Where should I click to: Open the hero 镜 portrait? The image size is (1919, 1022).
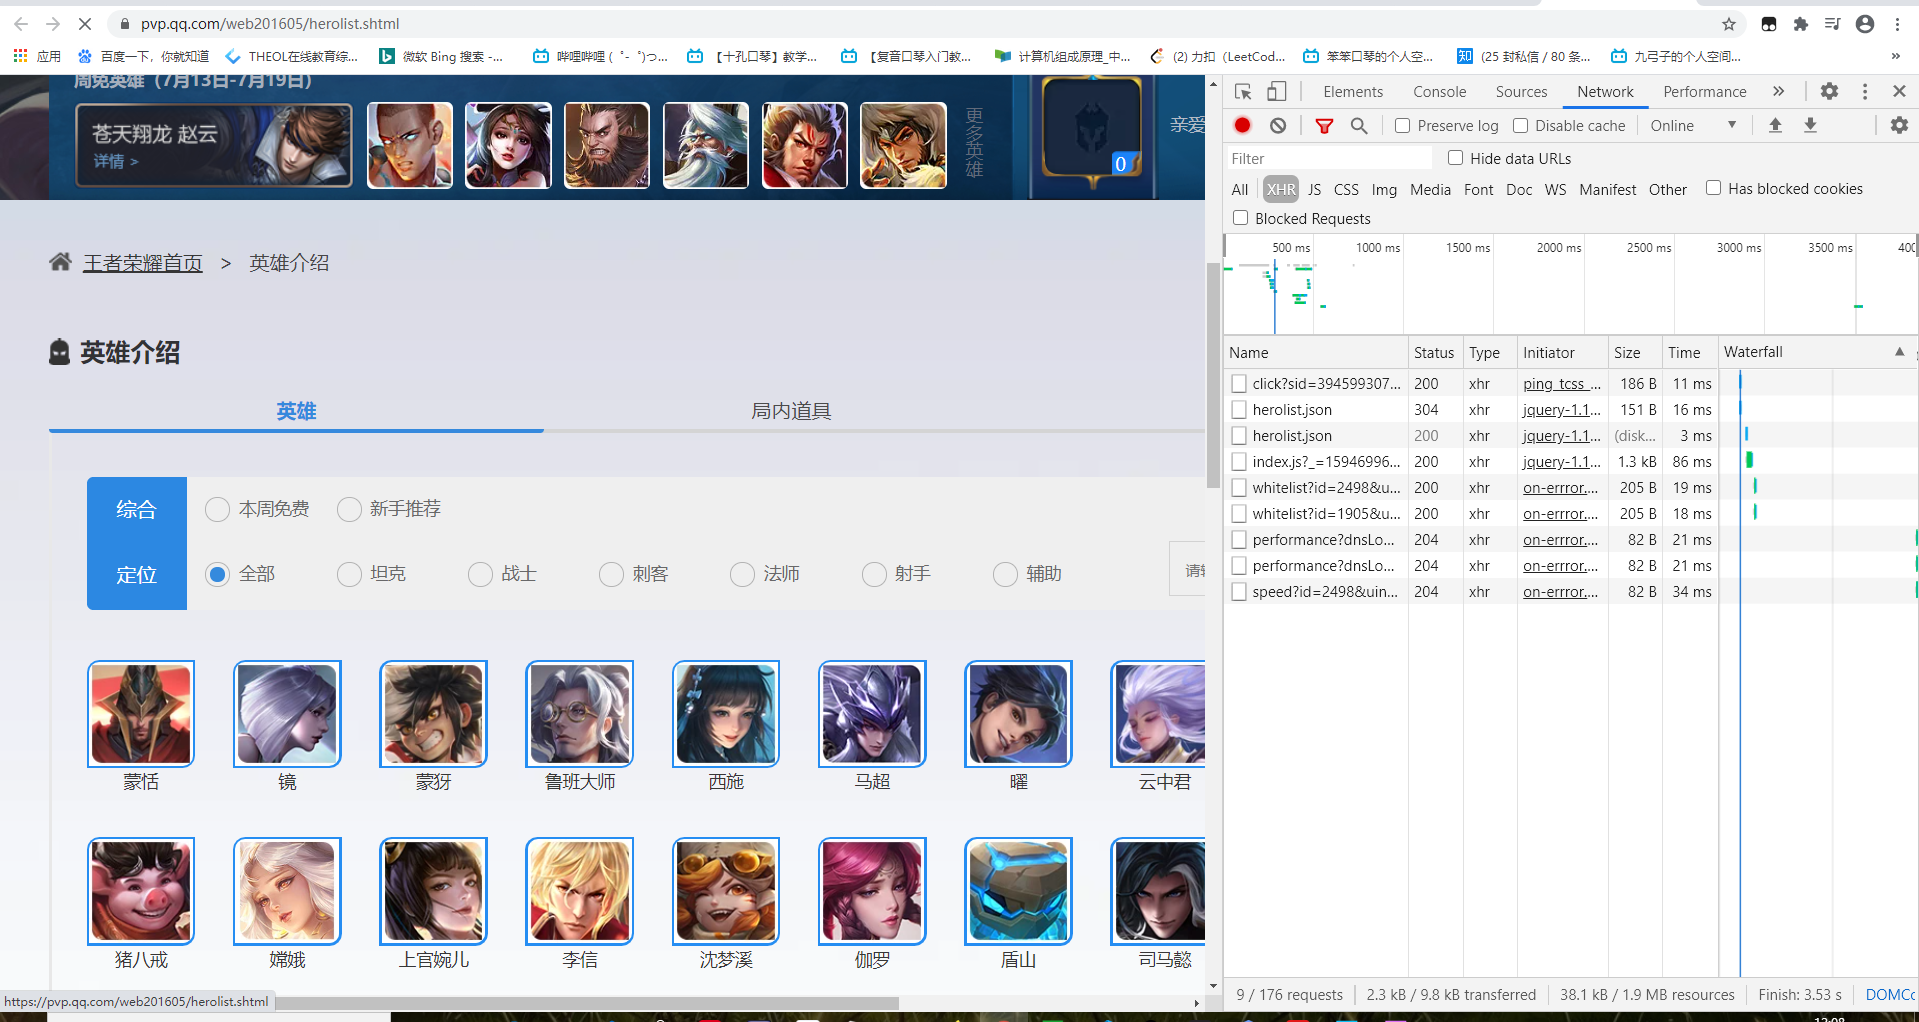287,714
